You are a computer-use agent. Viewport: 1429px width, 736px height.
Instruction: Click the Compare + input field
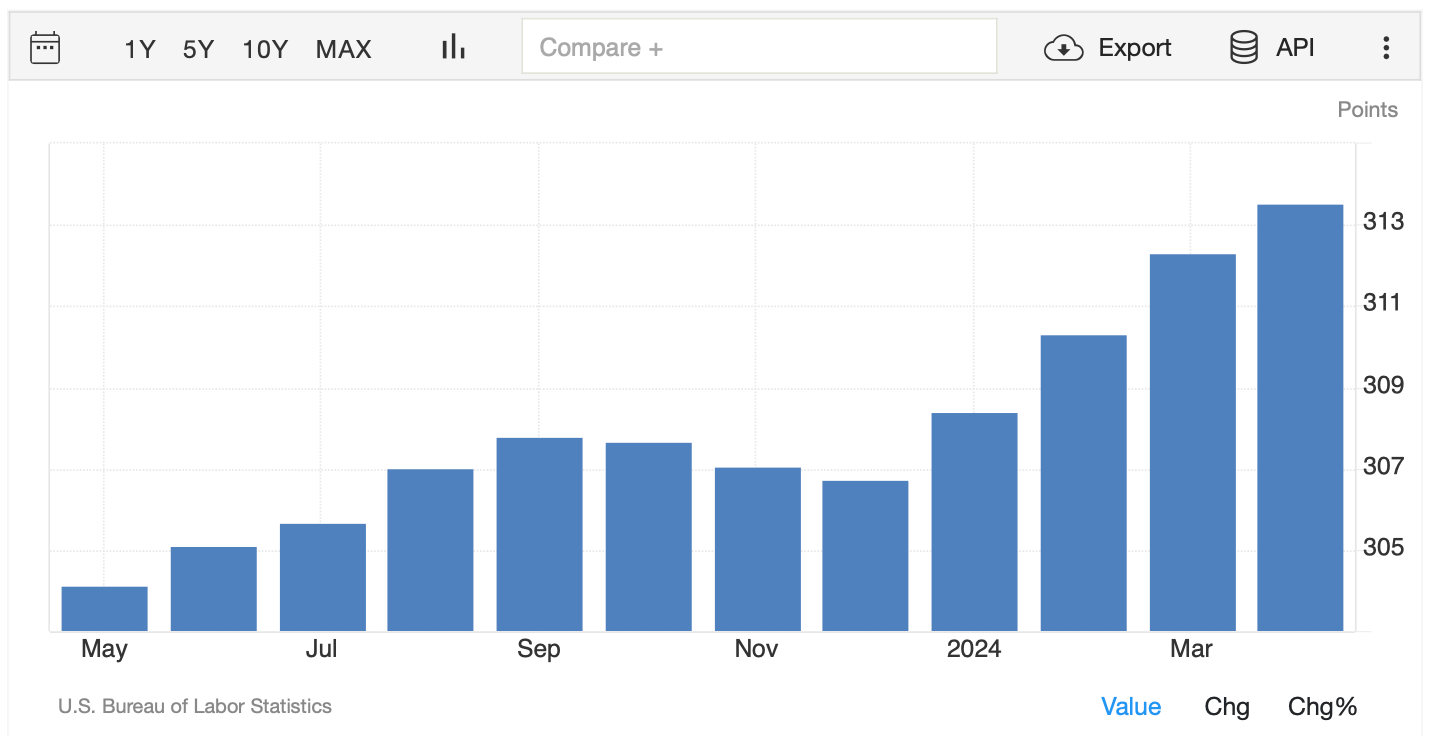coord(759,46)
